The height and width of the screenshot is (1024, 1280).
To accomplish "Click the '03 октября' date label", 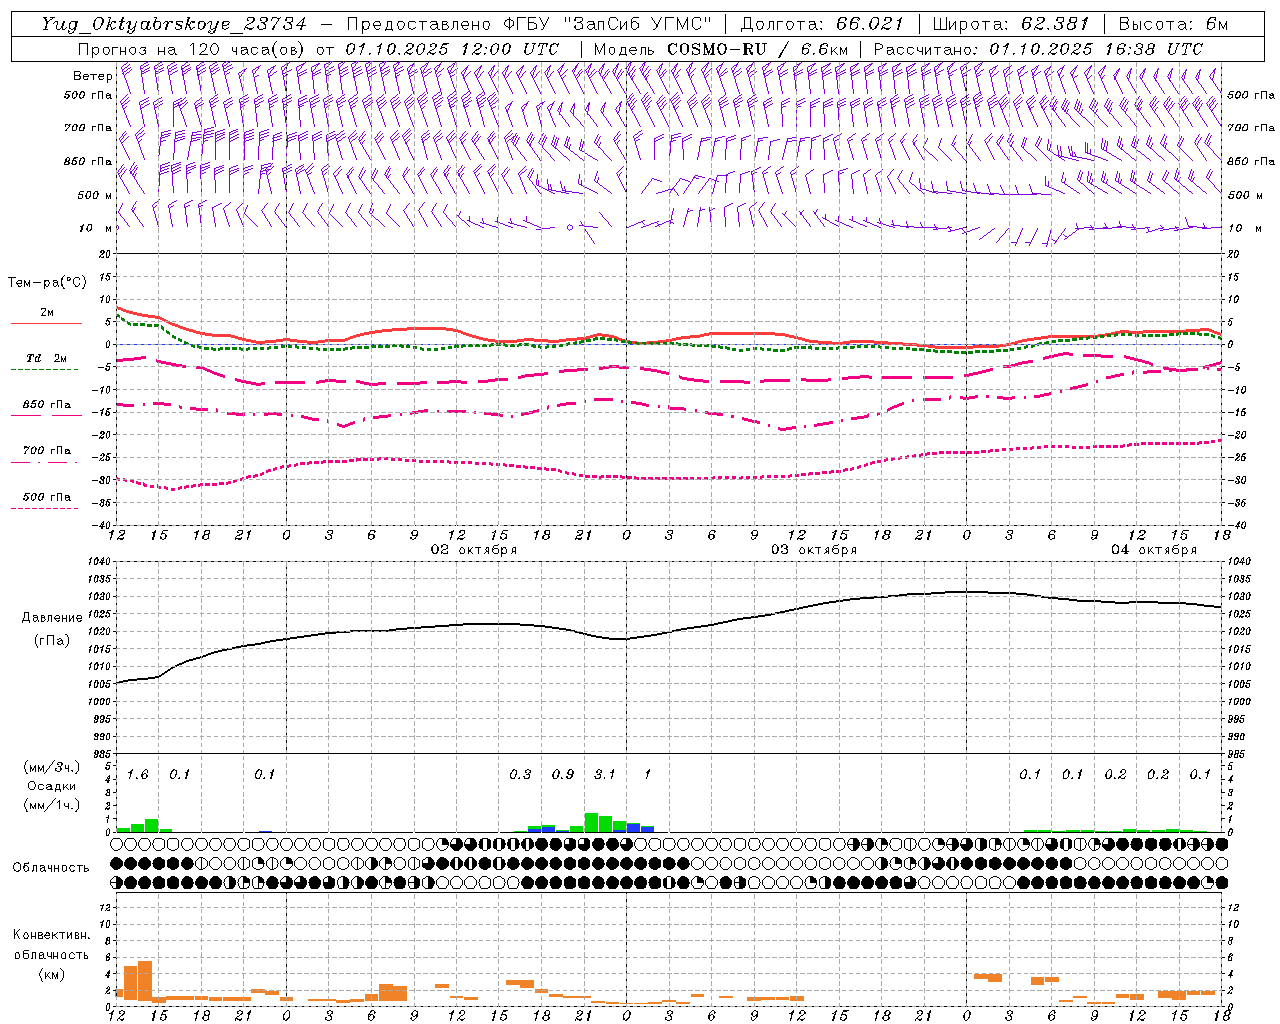I will [x=814, y=550].
